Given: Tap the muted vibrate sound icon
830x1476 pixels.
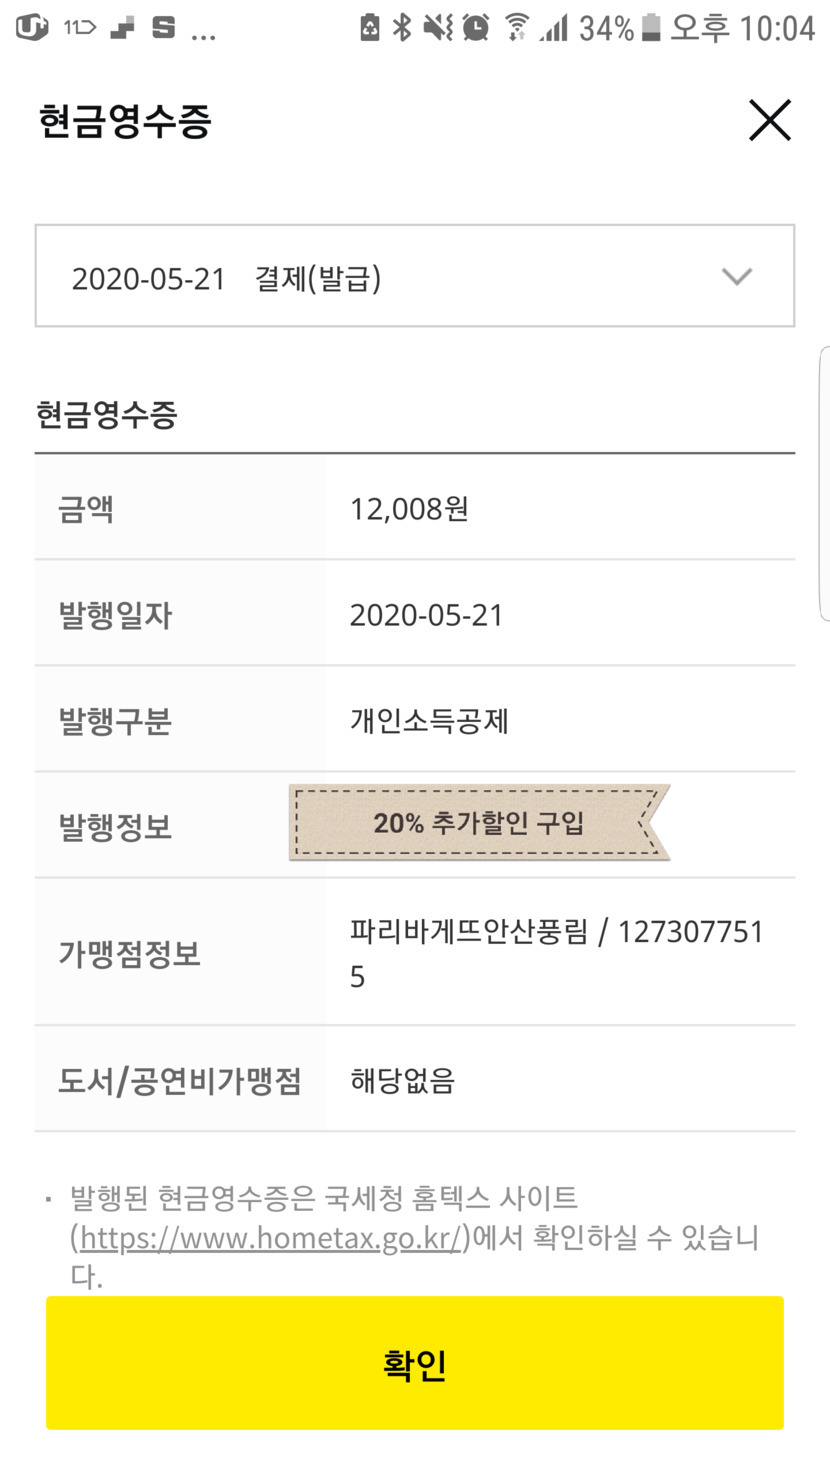Looking at the screenshot, I should point(438,28).
